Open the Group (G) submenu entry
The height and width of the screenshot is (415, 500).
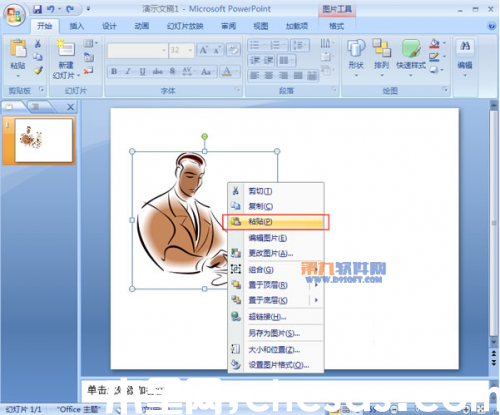coord(276,270)
